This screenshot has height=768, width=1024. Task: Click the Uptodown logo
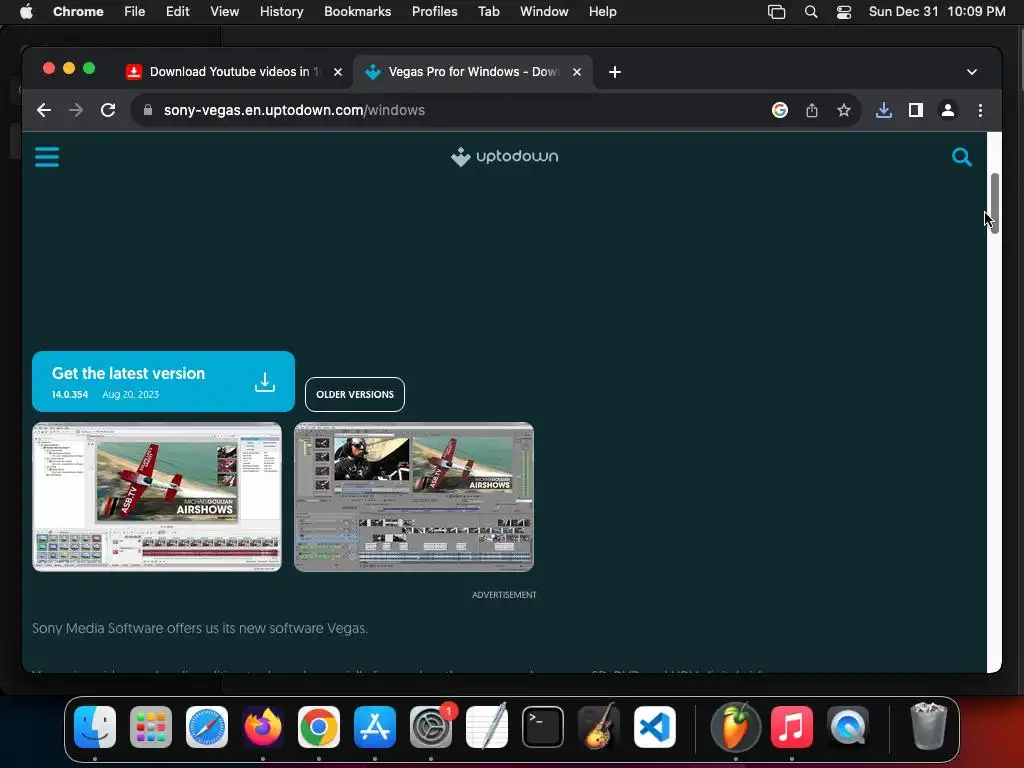coord(504,157)
